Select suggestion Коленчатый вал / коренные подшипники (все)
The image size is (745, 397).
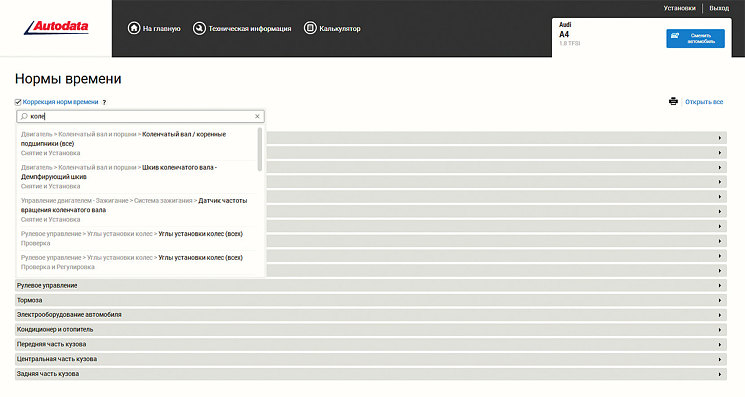click(x=138, y=143)
